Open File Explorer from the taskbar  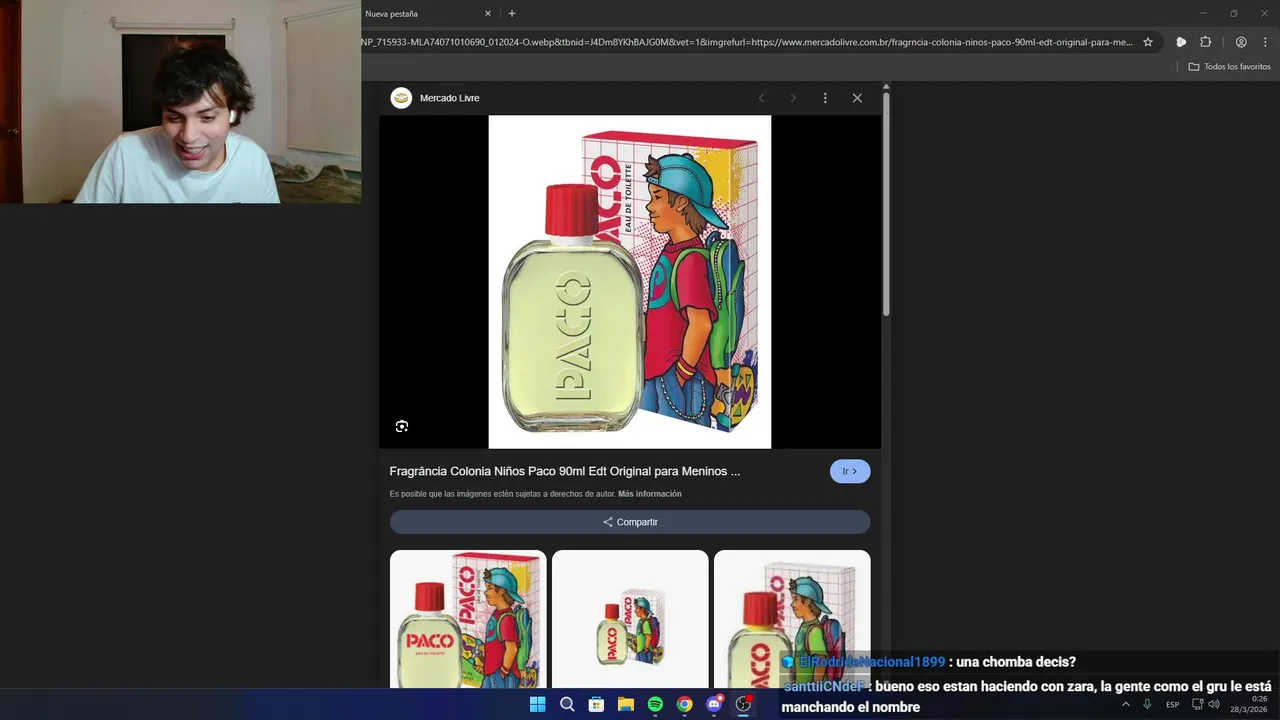[626, 704]
